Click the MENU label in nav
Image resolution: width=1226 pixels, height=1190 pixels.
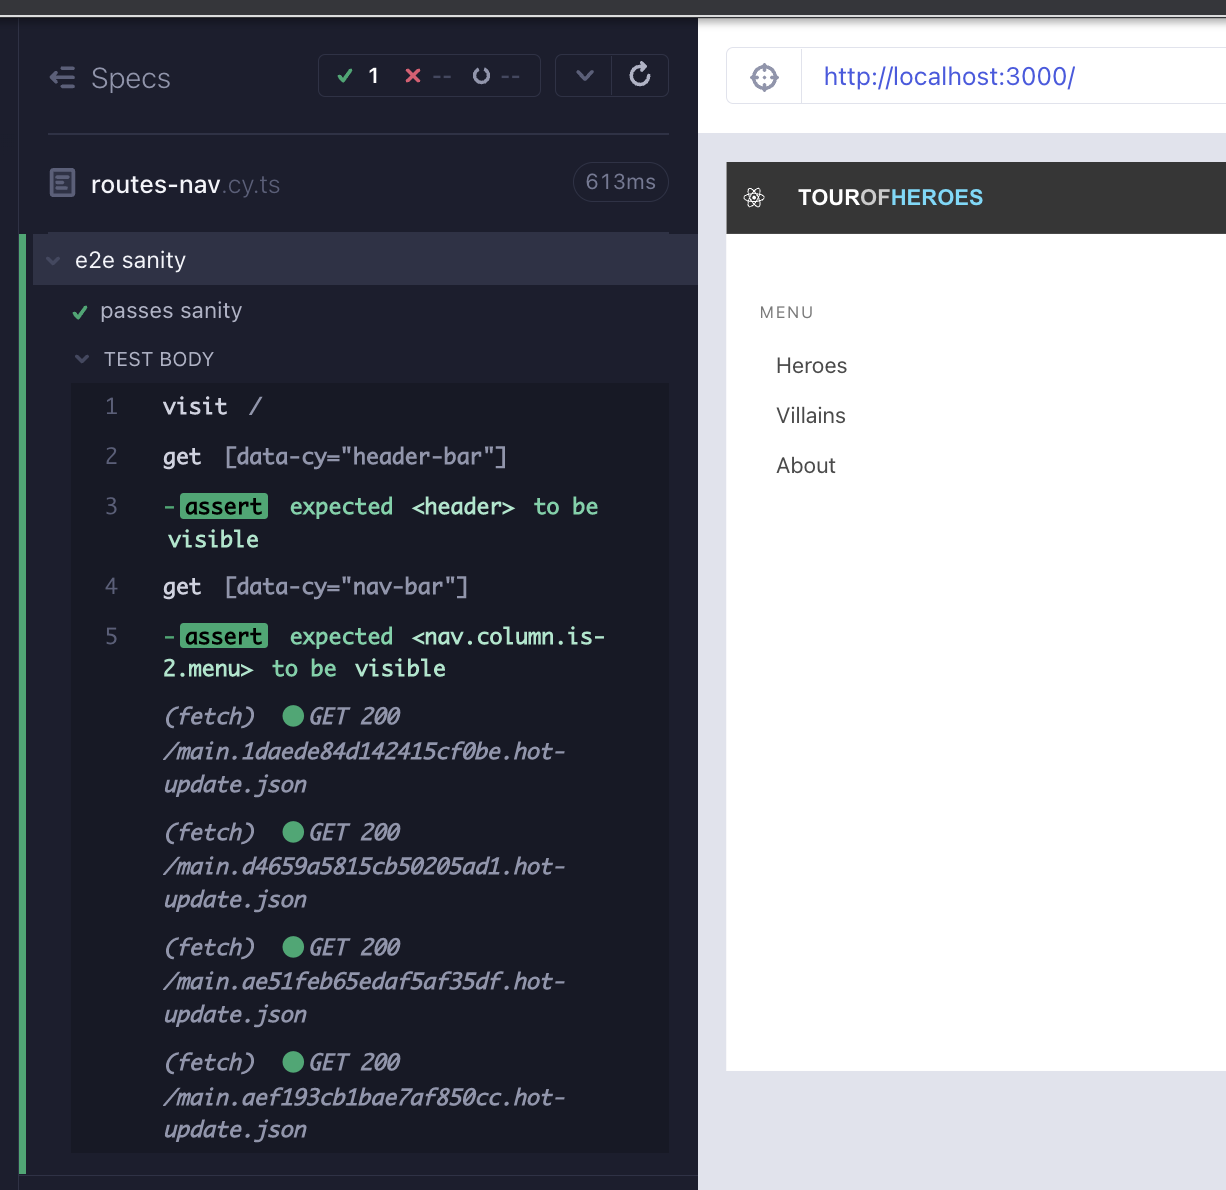[786, 313]
